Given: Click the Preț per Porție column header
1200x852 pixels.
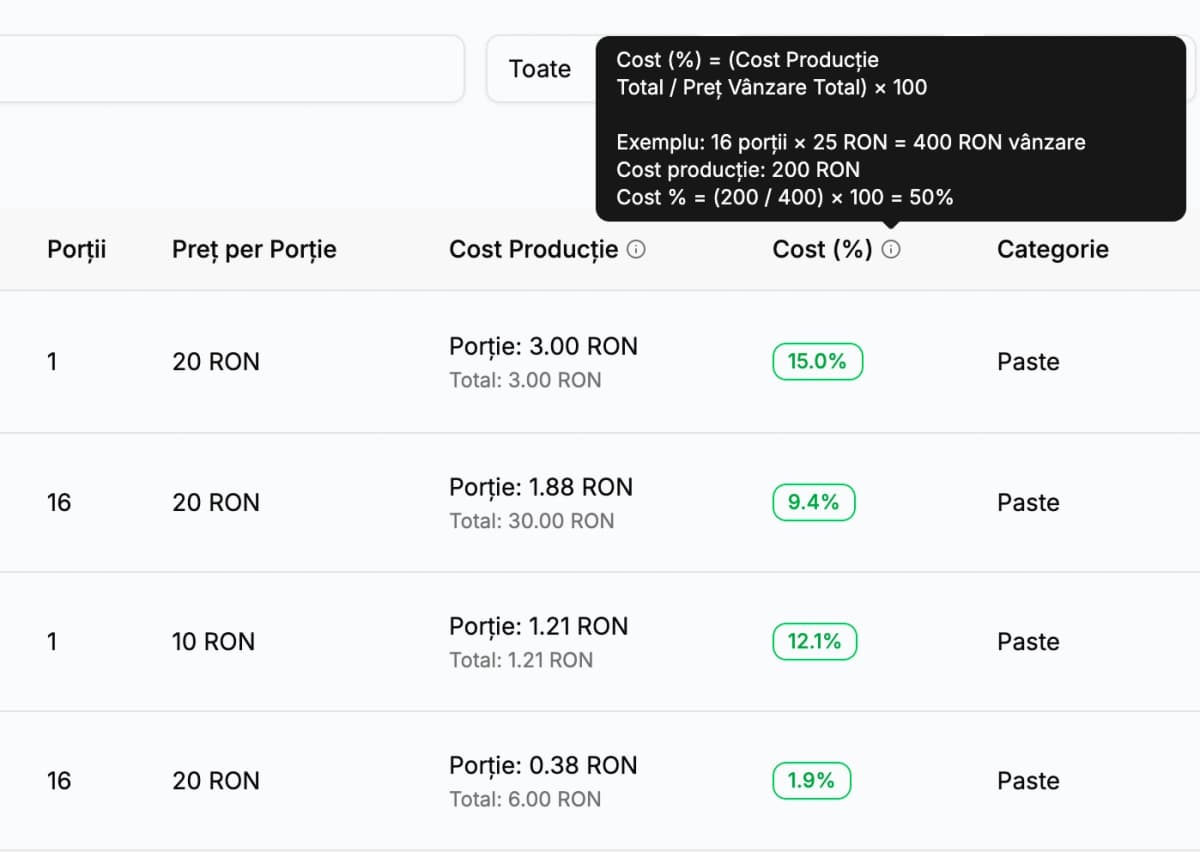Looking at the screenshot, I should (x=254, y=249).
